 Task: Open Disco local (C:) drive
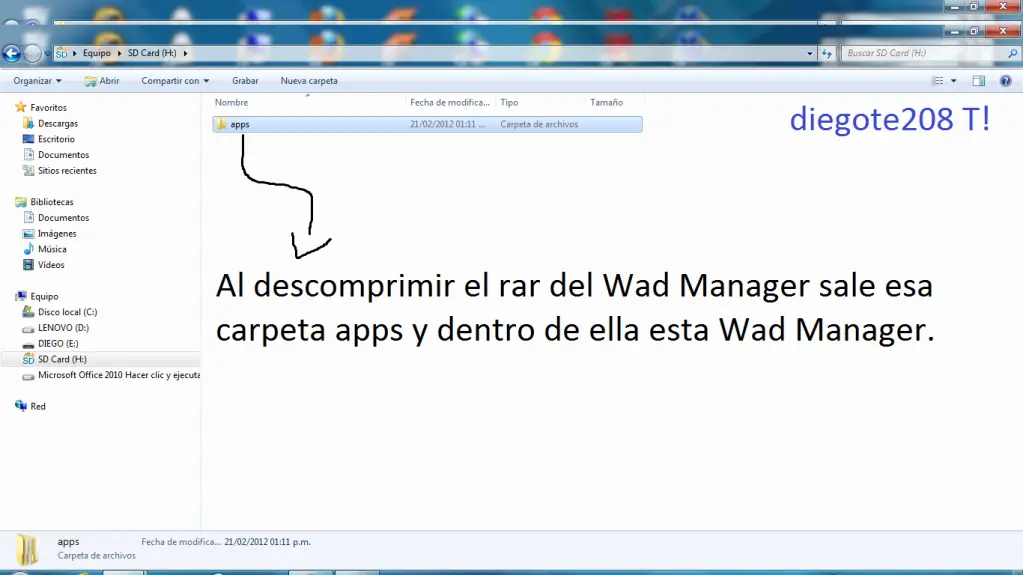67,312
